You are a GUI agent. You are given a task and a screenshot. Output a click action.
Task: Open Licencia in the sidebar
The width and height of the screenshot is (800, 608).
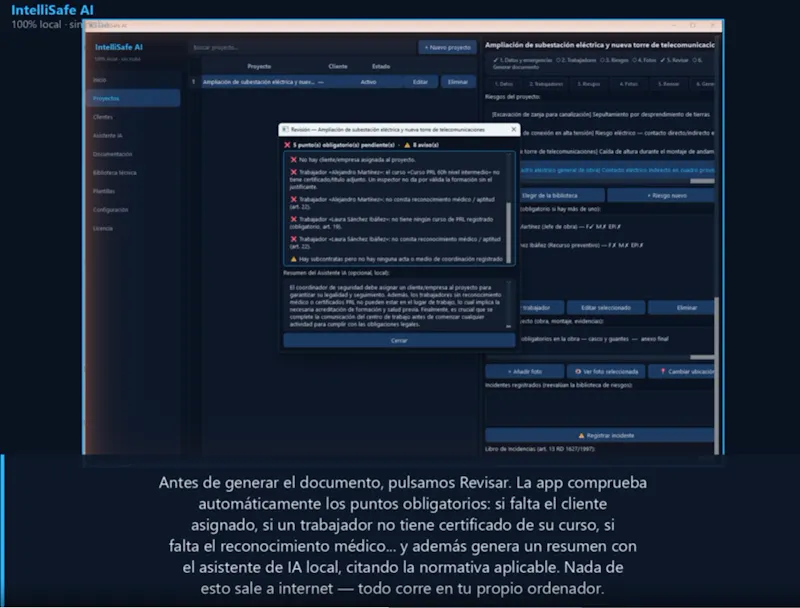click(x=103, y=228)
